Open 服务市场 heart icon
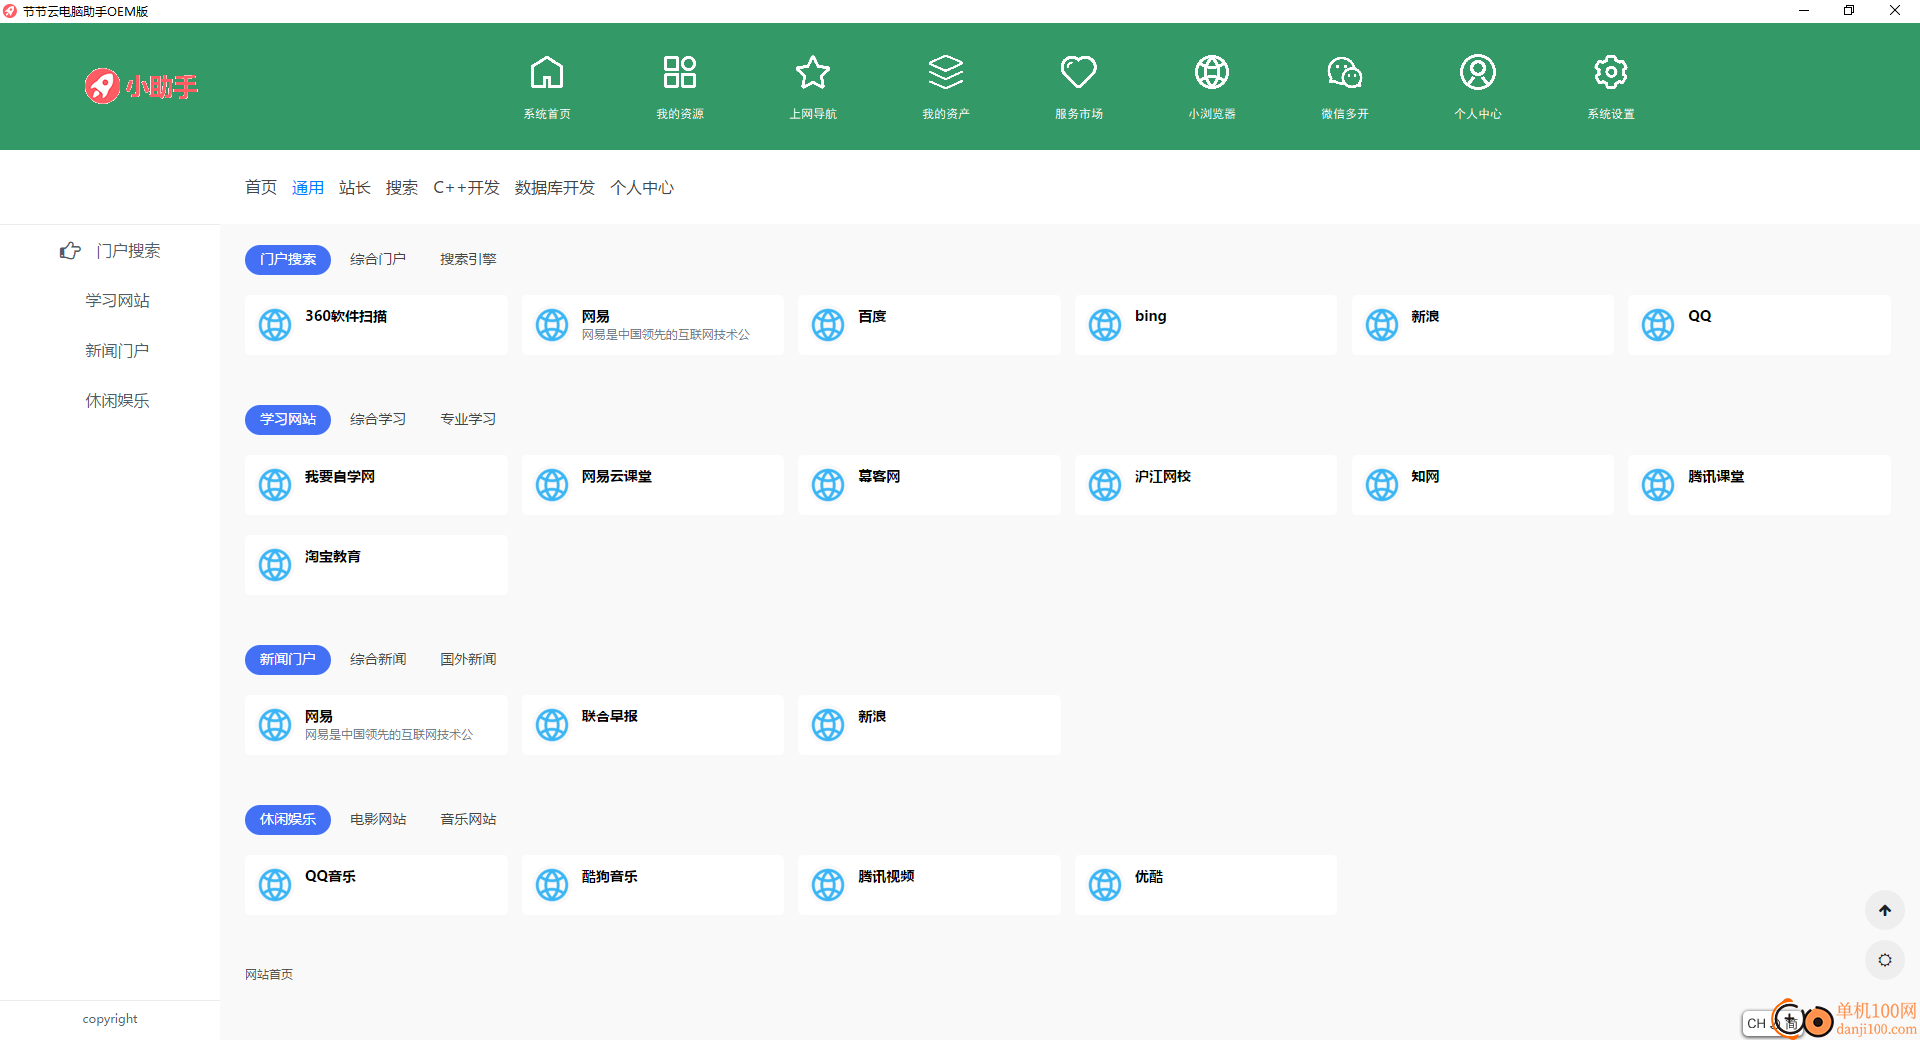This screenshot has width=1920, height=1040. point(1079,73)
